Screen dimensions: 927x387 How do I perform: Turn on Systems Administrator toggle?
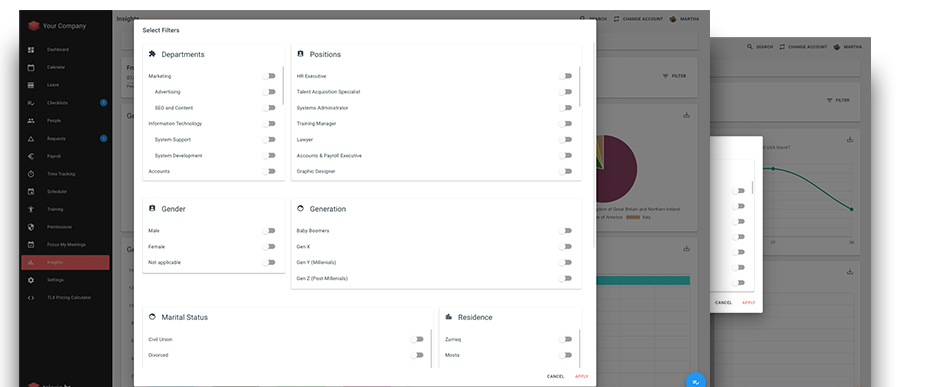566,108
